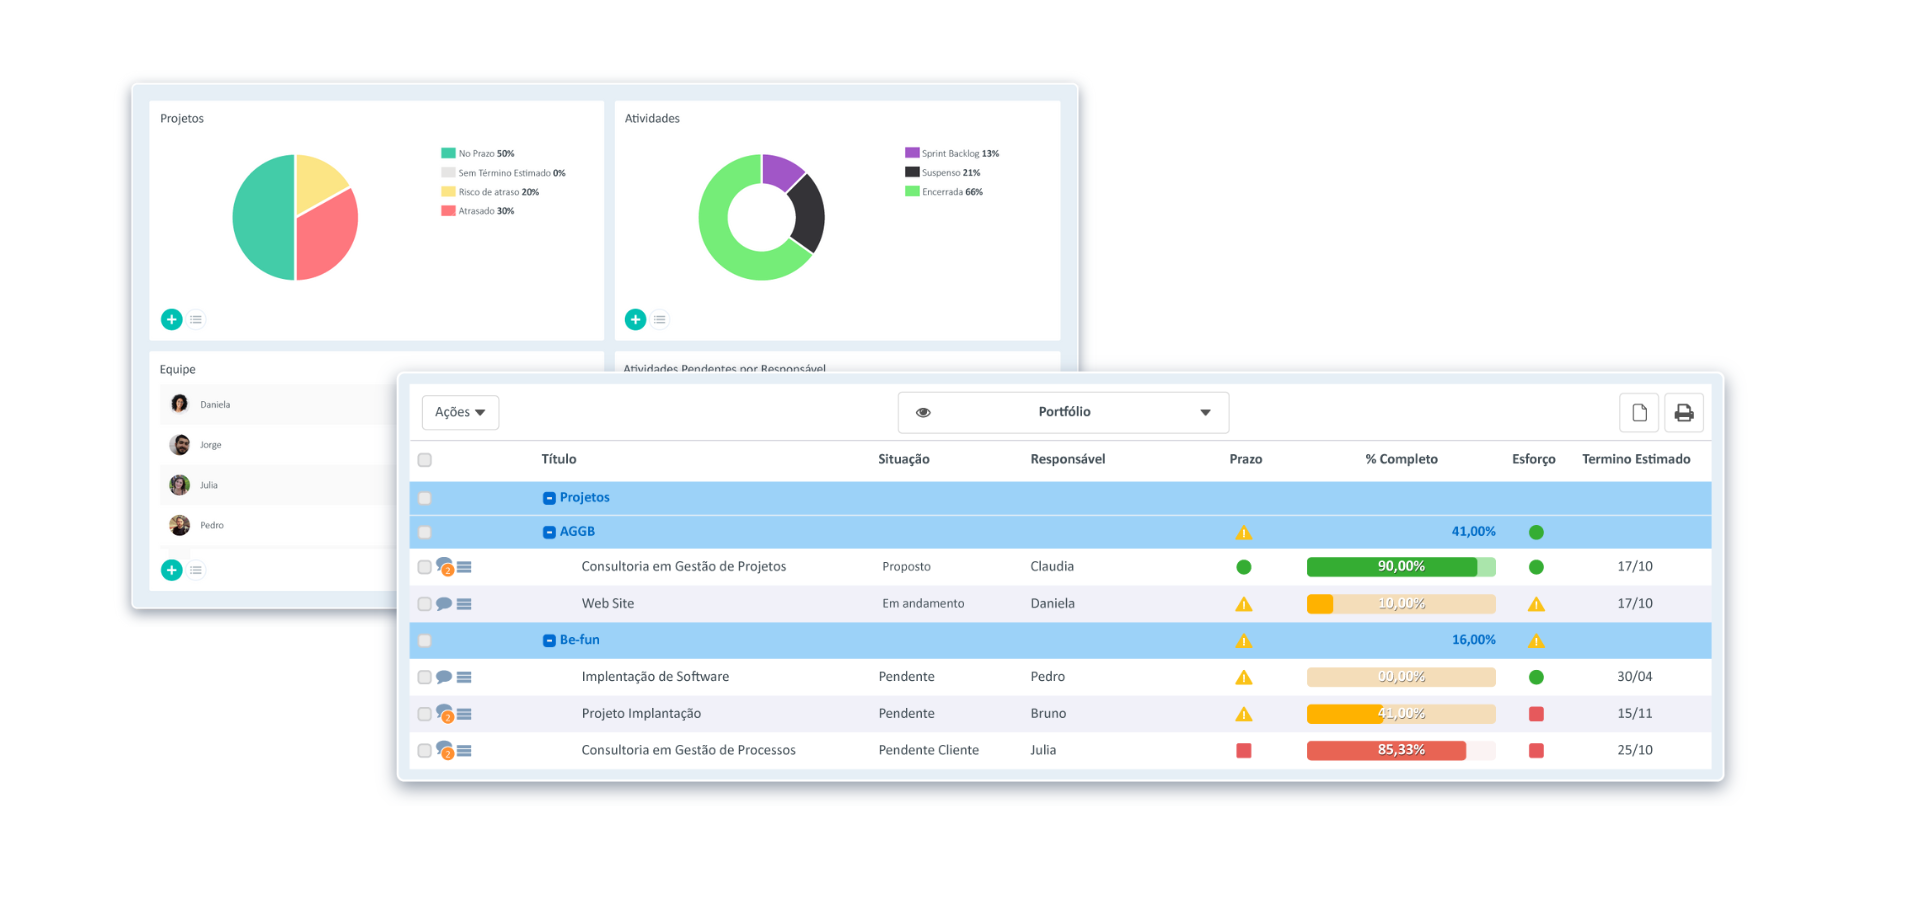This screenshot has width=1920, height=900.
Task: Click the 90,00% green progress bar
Action: pyautogui.click(x=1401, y=566)
